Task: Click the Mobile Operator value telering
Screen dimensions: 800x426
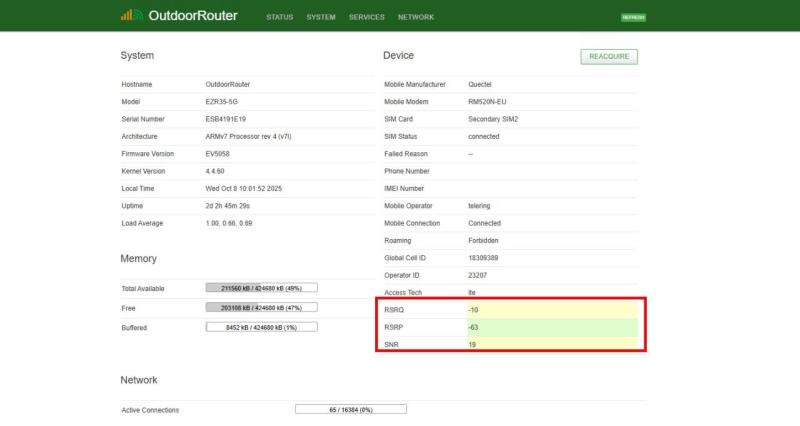Action: (479, 206)
